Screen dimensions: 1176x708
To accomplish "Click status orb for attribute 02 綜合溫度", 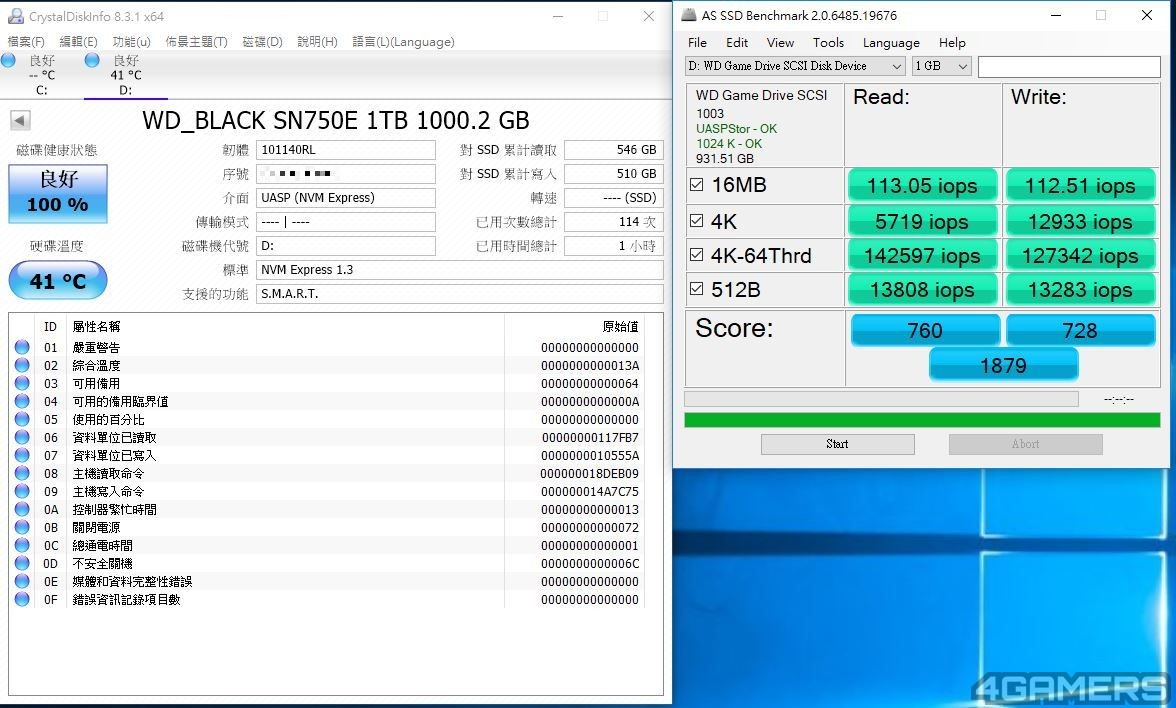I will point(22,365).
